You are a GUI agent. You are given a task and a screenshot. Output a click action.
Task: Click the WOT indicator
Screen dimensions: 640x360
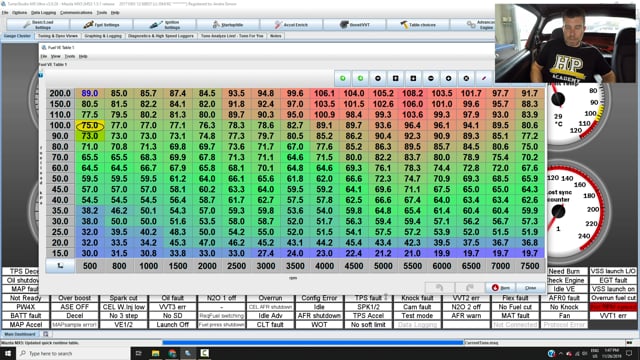click(x=319, y=324)
